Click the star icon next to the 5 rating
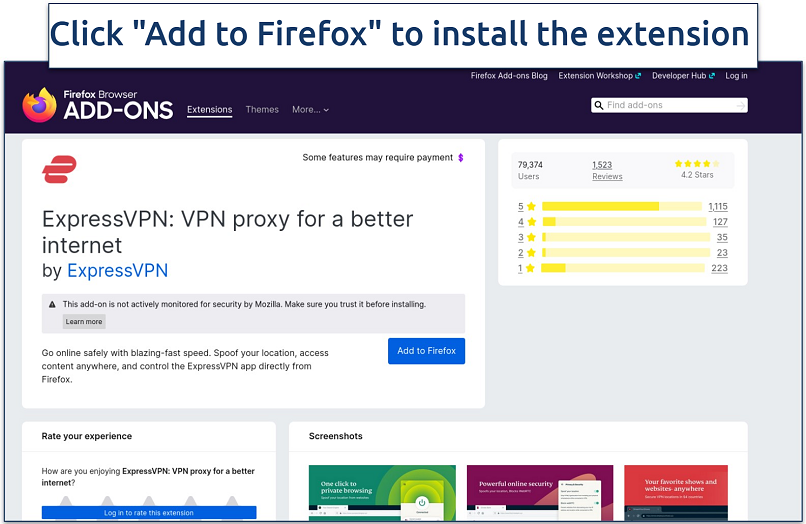 click(x=532, y=207)
